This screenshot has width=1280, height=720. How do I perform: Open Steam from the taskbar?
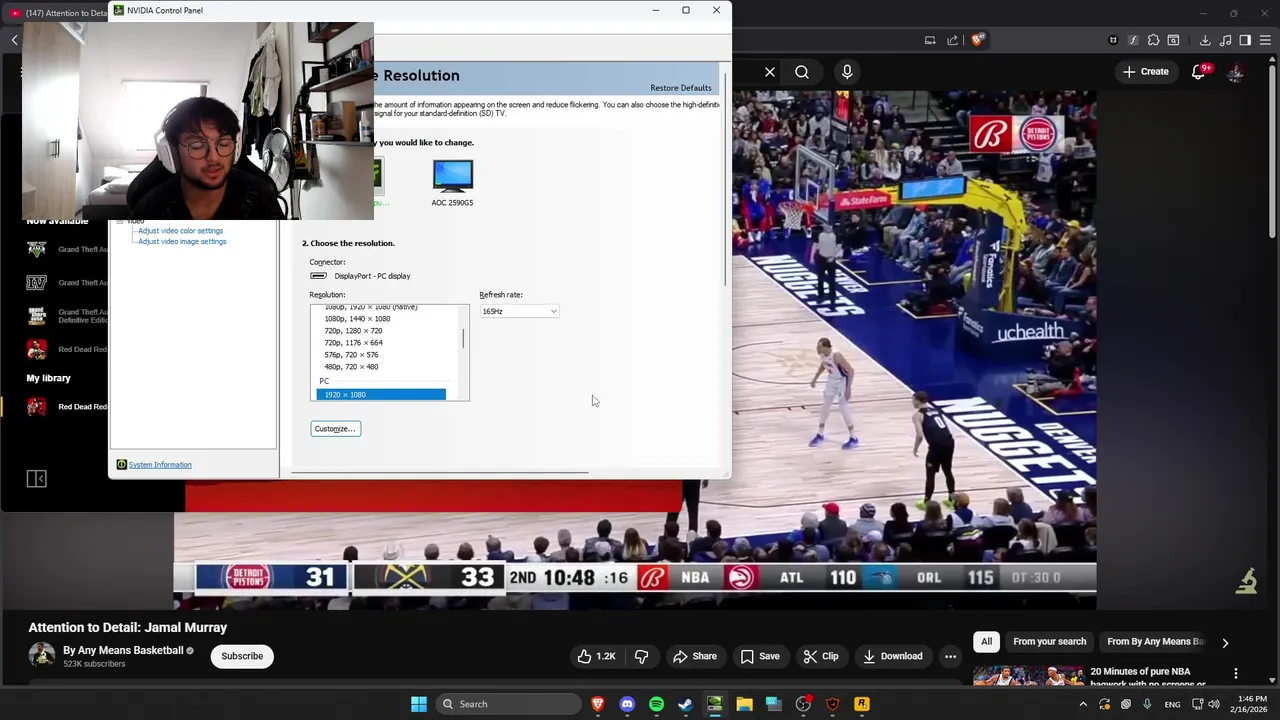[x=685, y=704]
